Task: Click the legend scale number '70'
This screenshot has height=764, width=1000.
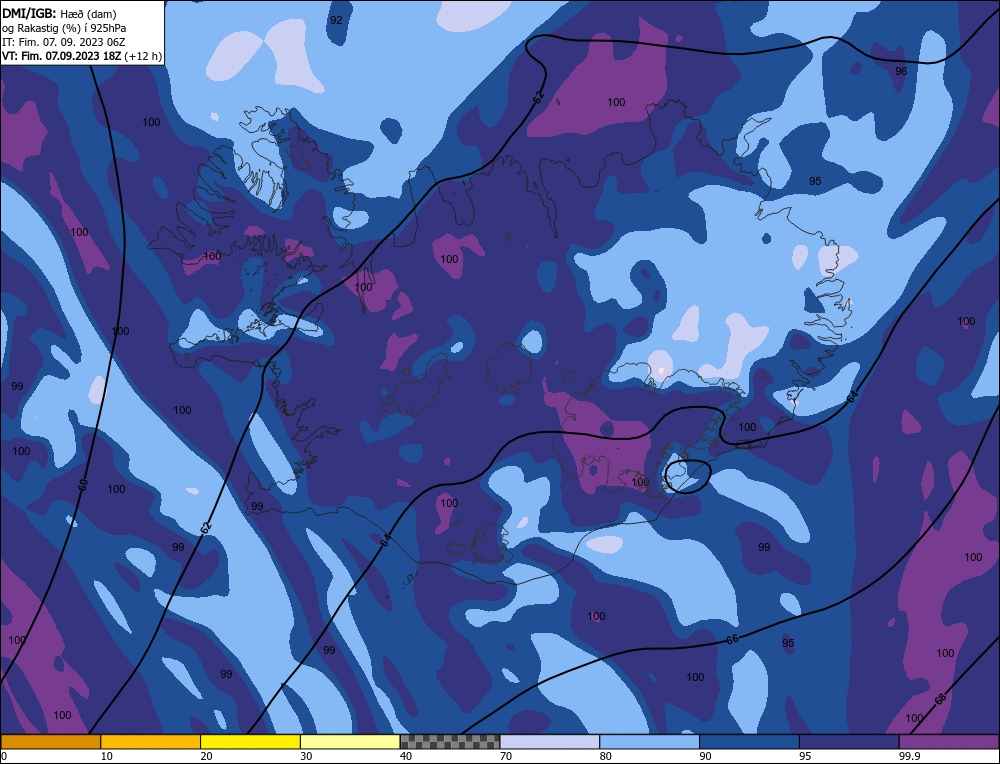Action: tap(506, 756)
